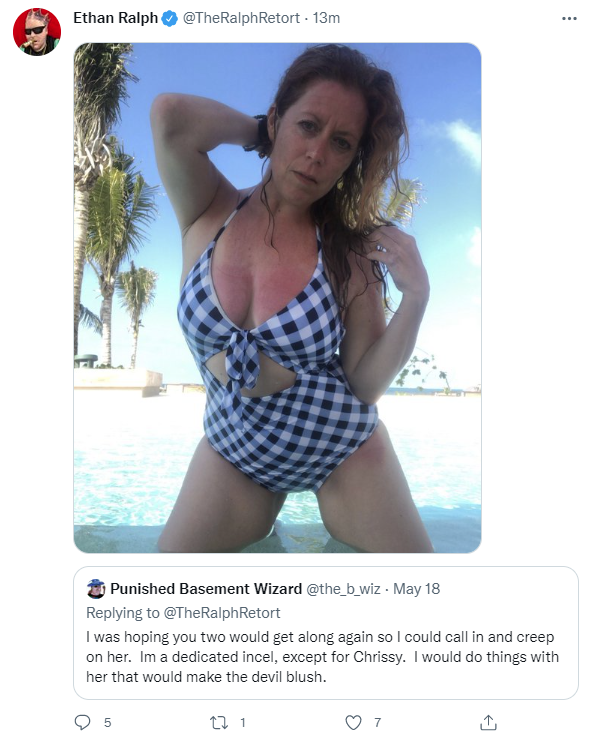This screenshot has height=741, width=589.
Task: Open the 13m timestamp link
Action: (x=326, y=18)
